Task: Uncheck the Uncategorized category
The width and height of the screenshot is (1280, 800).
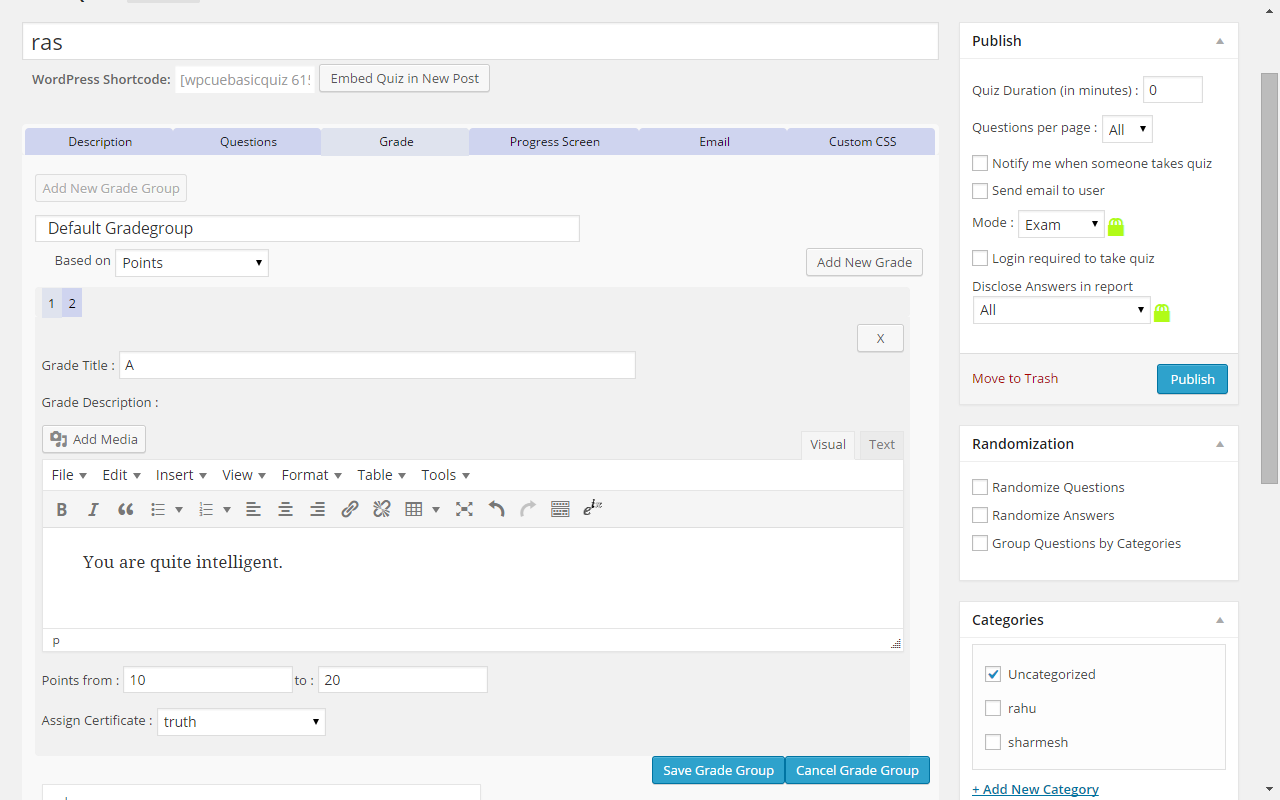Action: click(x=993, y=674)
